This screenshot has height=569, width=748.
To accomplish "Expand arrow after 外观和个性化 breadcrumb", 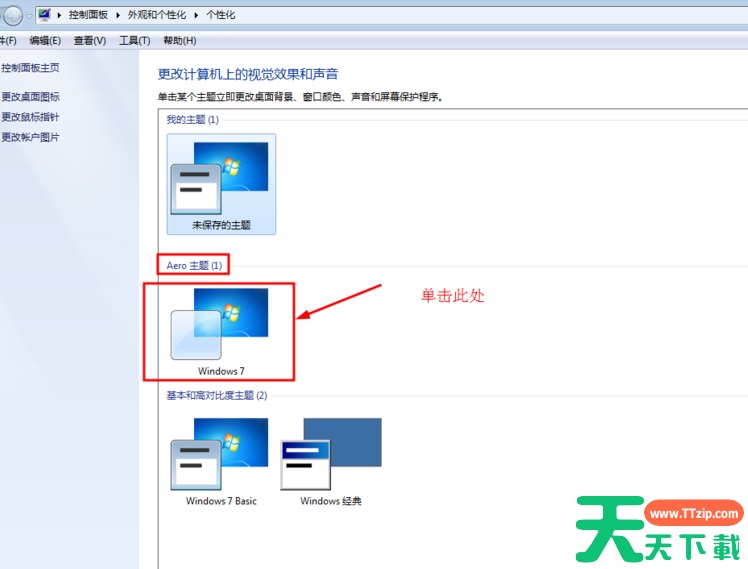I will (196, 15).
